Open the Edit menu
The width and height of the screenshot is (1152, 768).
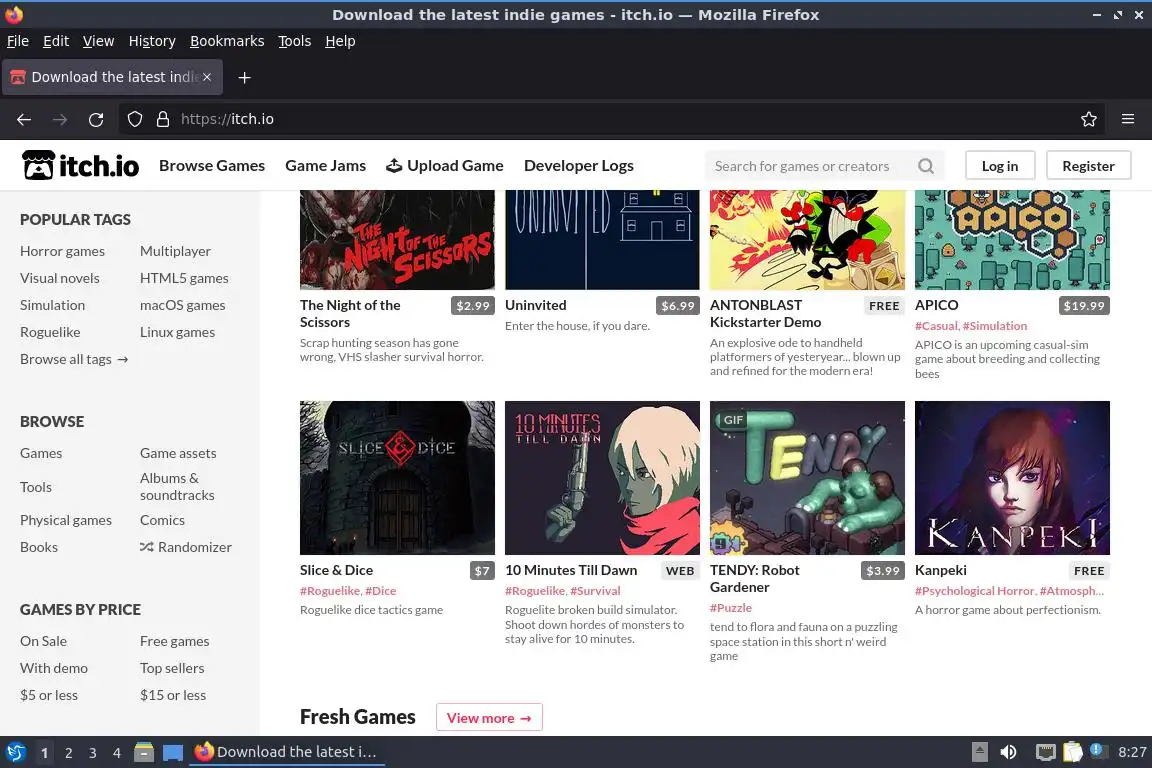coord(56,41)
